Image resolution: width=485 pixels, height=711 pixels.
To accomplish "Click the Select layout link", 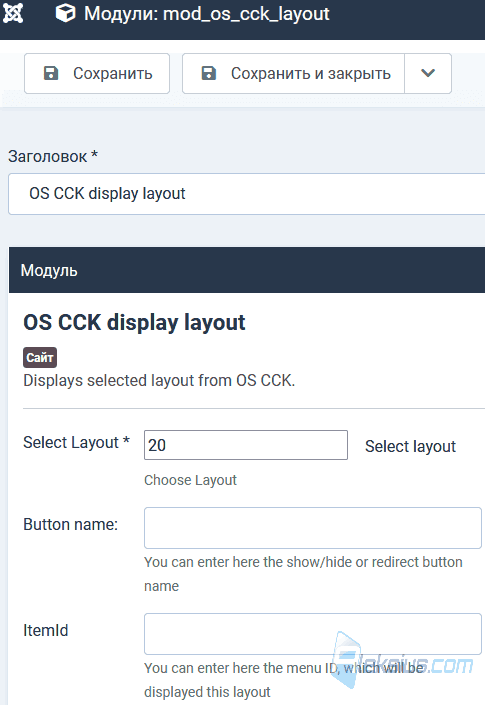I will tap(410, 447).
